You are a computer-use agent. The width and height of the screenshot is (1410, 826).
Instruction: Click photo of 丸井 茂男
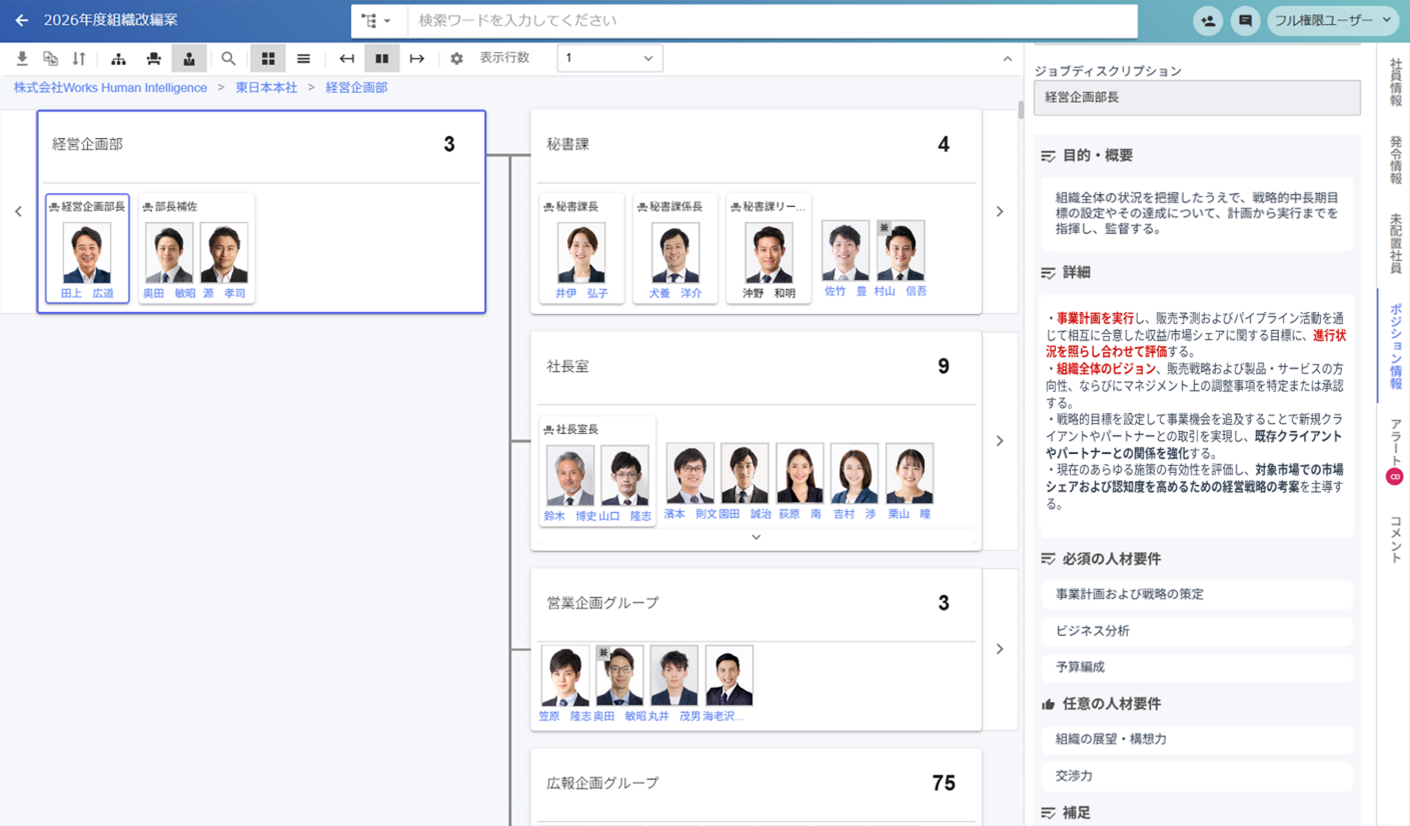click(674, 676)
